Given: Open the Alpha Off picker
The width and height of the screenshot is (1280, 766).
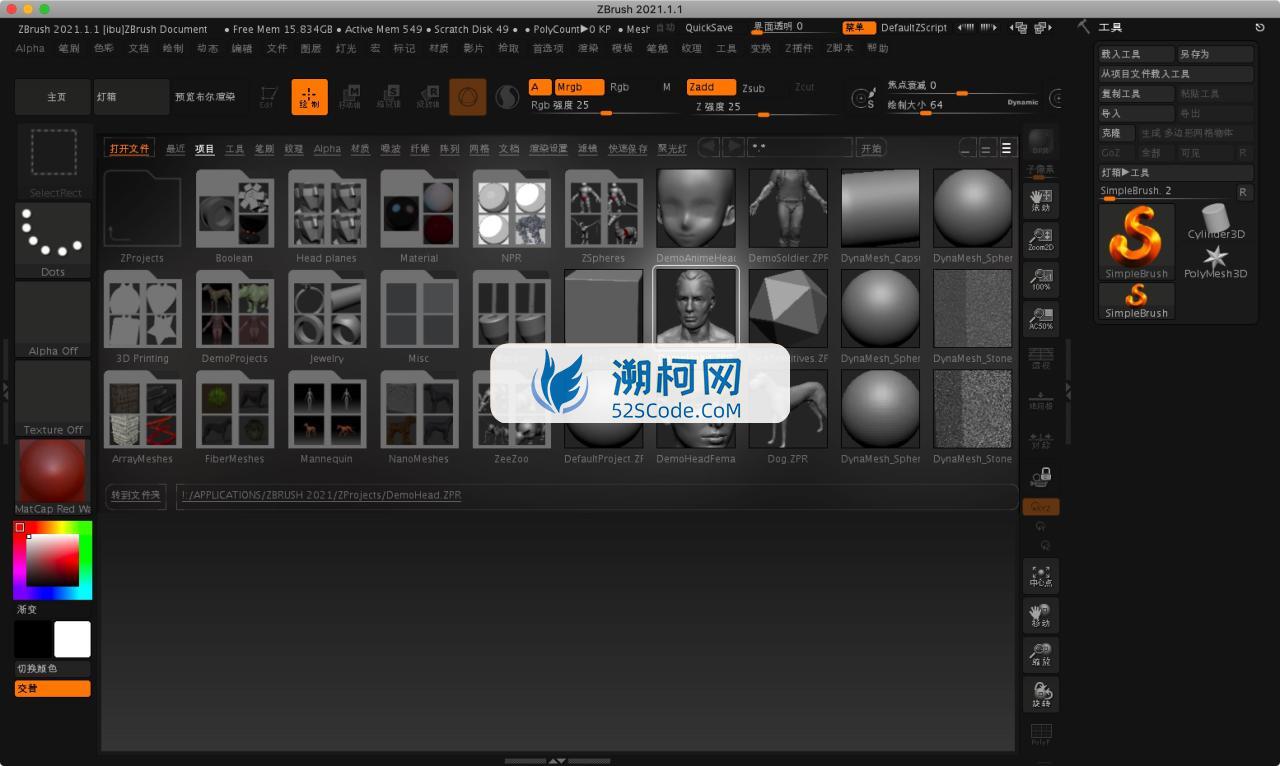Looking at the screenshot, I should (53, 319).
